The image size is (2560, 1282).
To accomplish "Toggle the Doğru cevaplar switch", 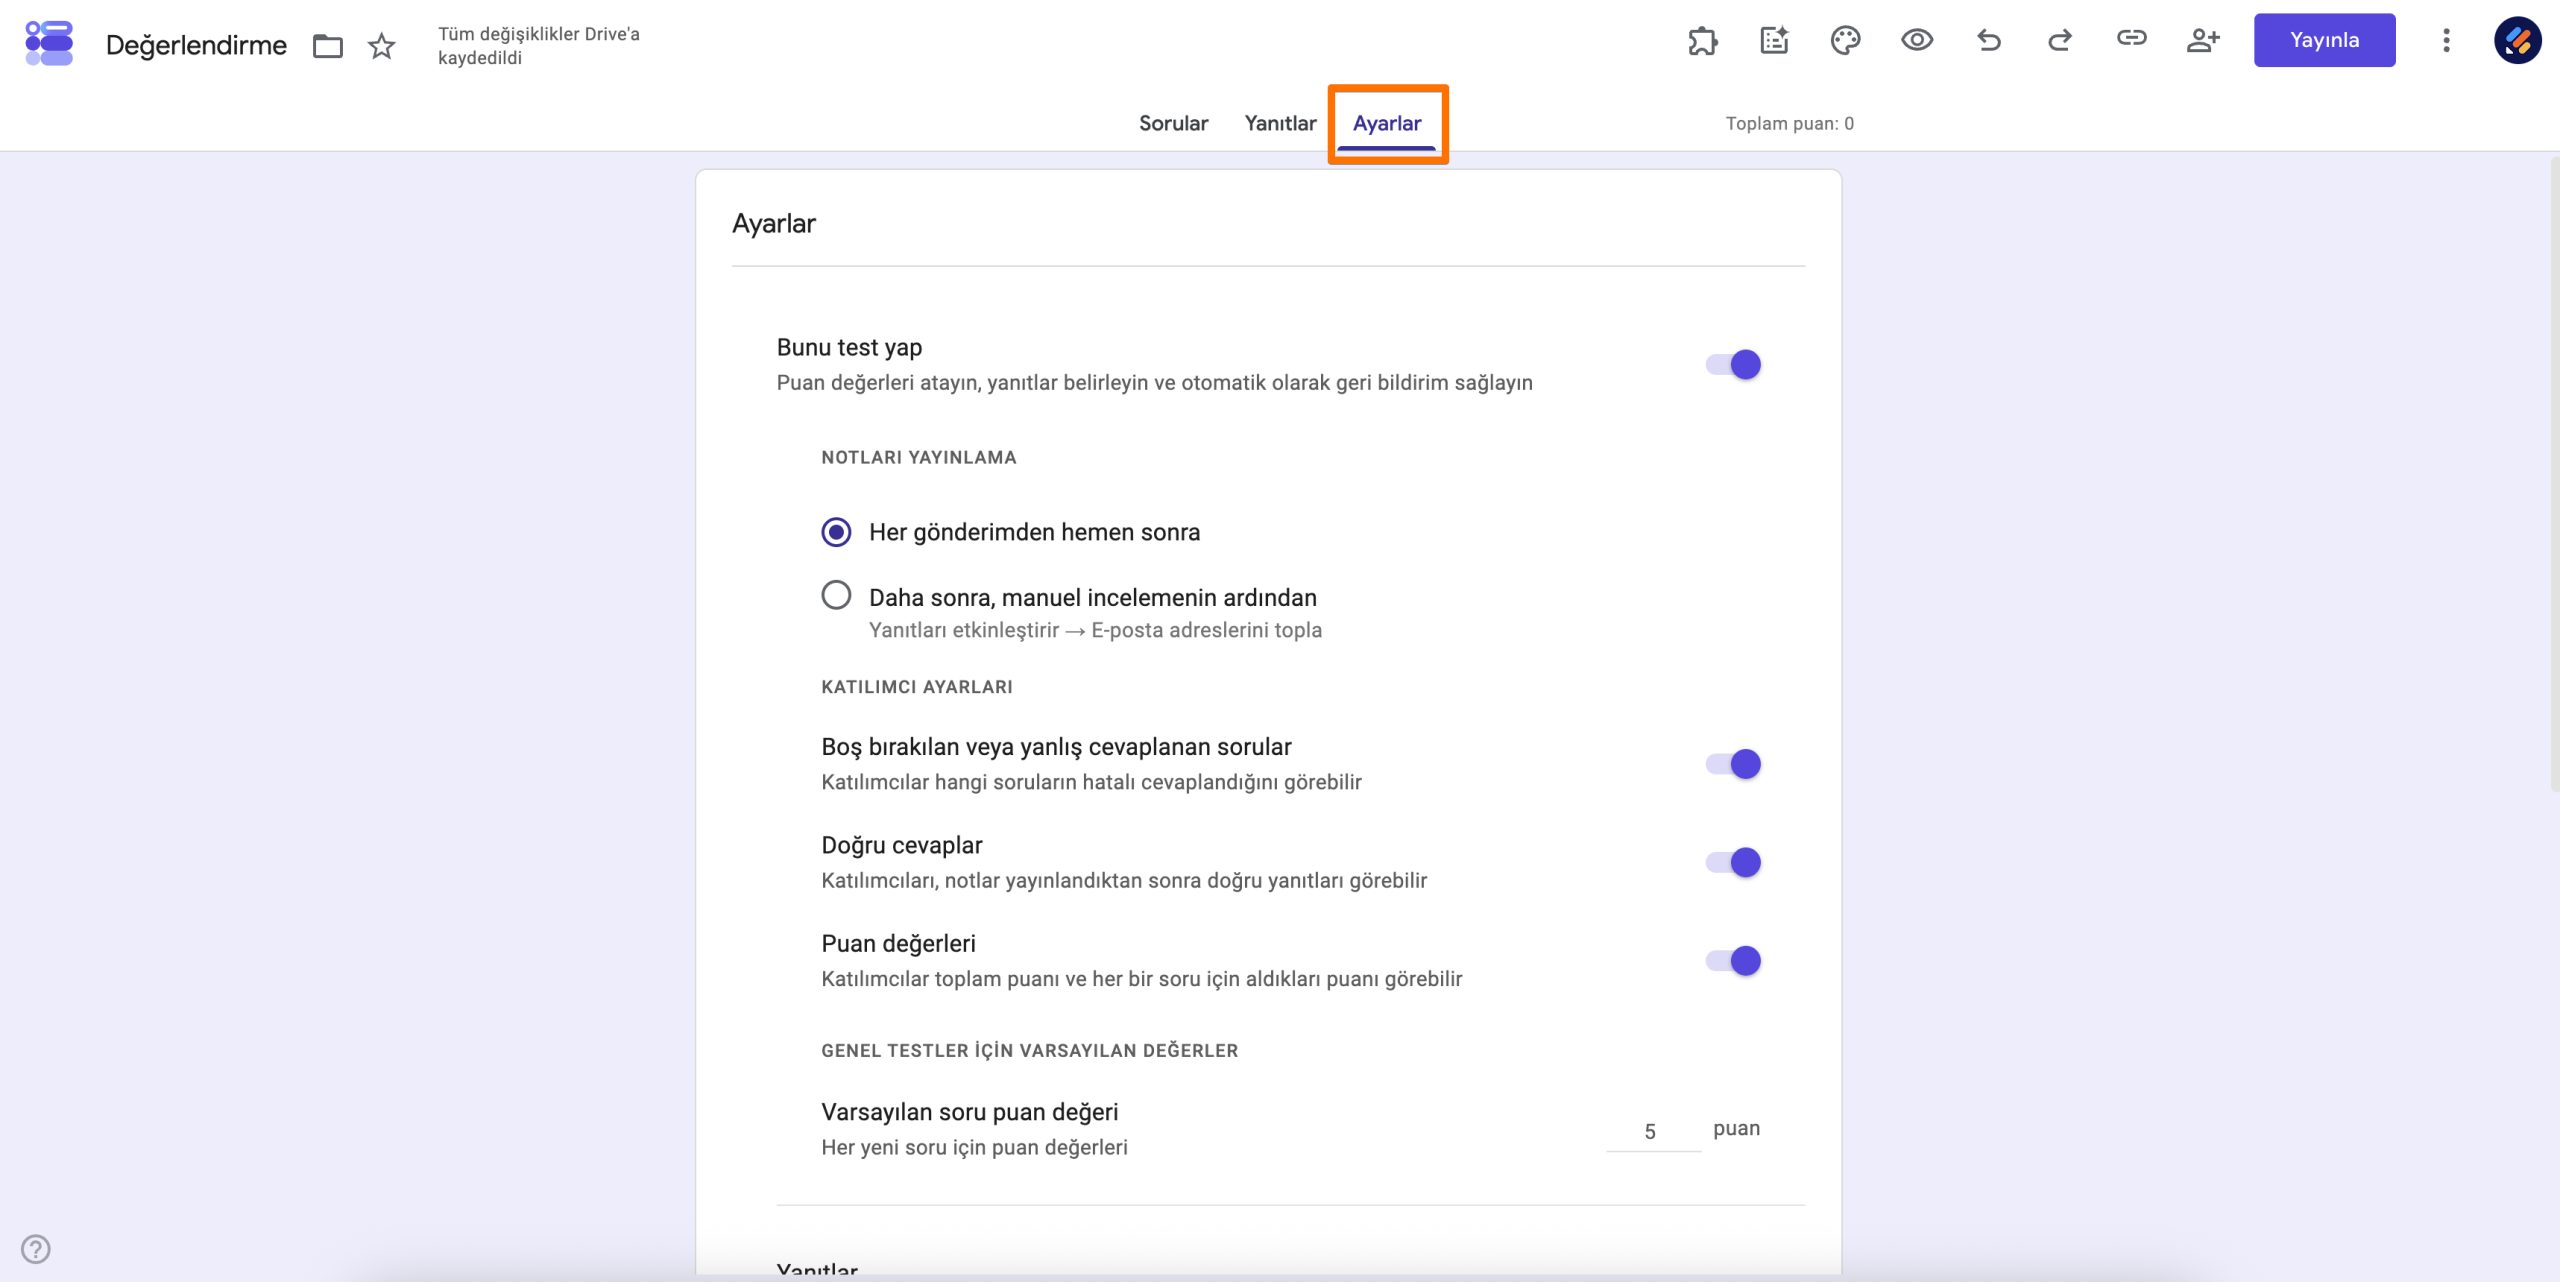I will coord(1733,862).
